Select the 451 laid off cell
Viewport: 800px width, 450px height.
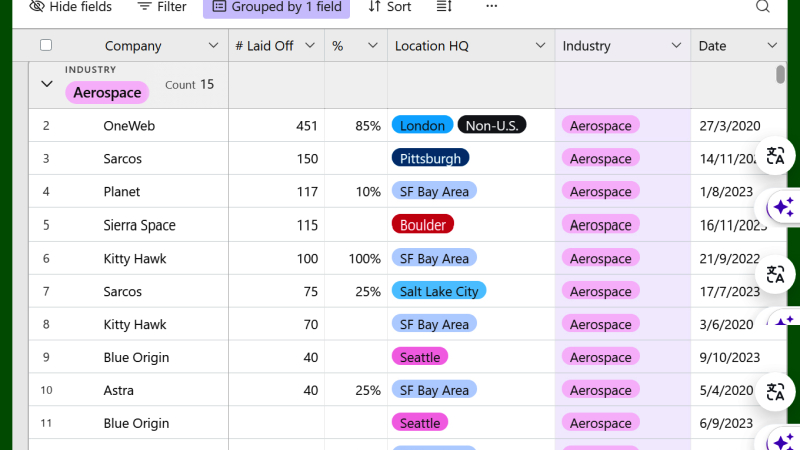pyautogui.click(x=277, y=126)
